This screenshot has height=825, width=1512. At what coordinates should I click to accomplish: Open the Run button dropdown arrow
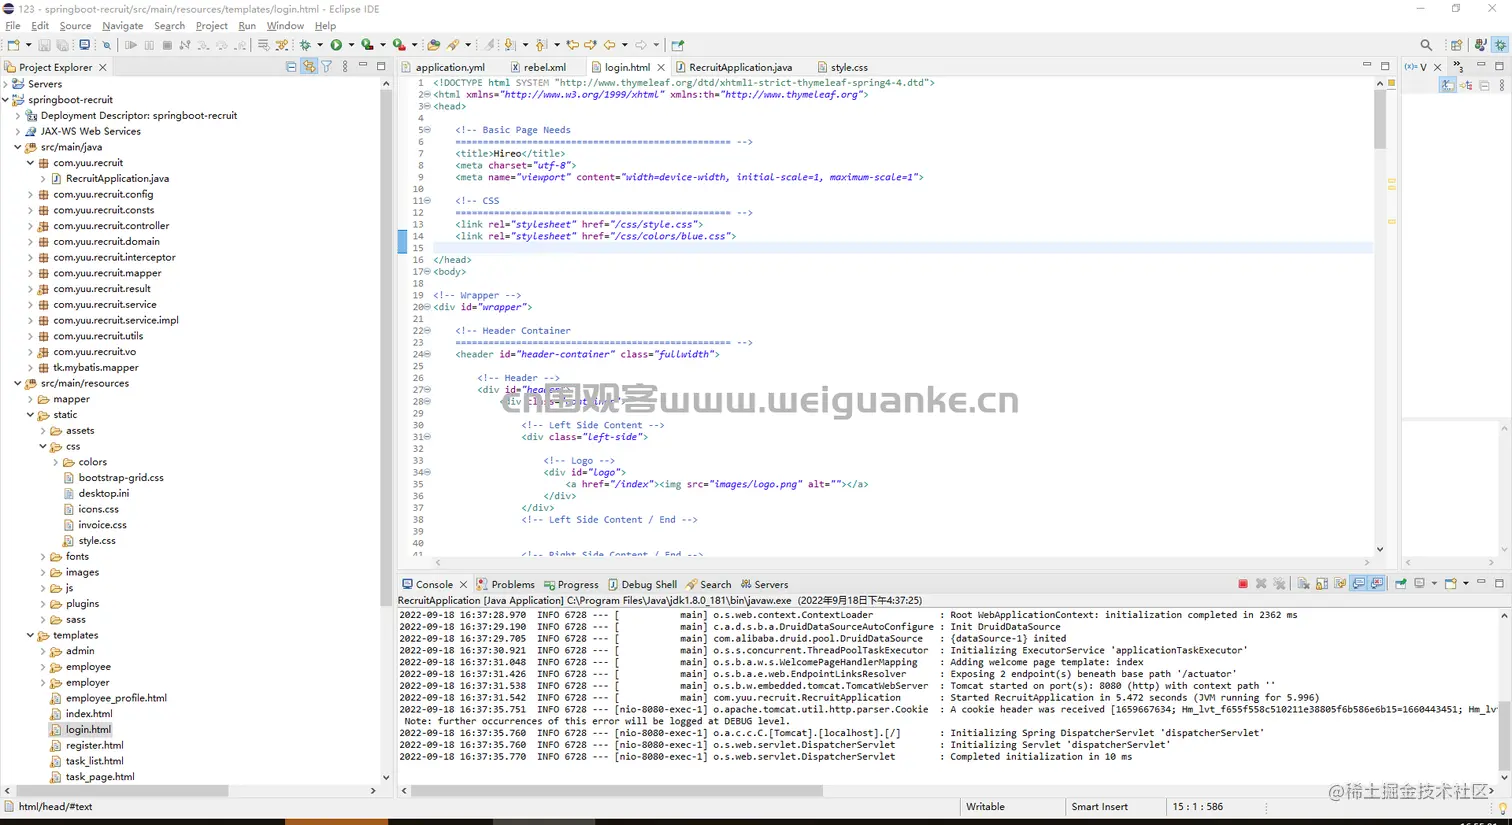pyautogui.click(x=351, y=45)
